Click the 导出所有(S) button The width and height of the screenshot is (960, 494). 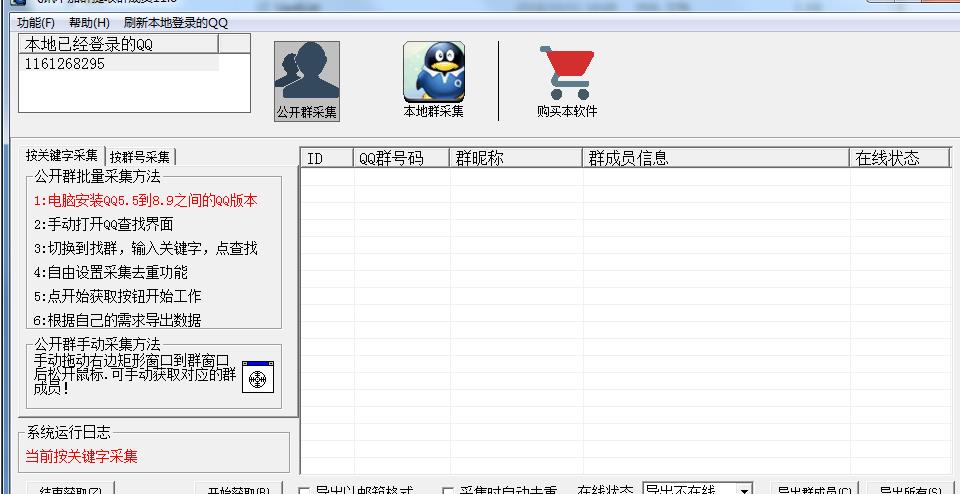pos(910,490)
